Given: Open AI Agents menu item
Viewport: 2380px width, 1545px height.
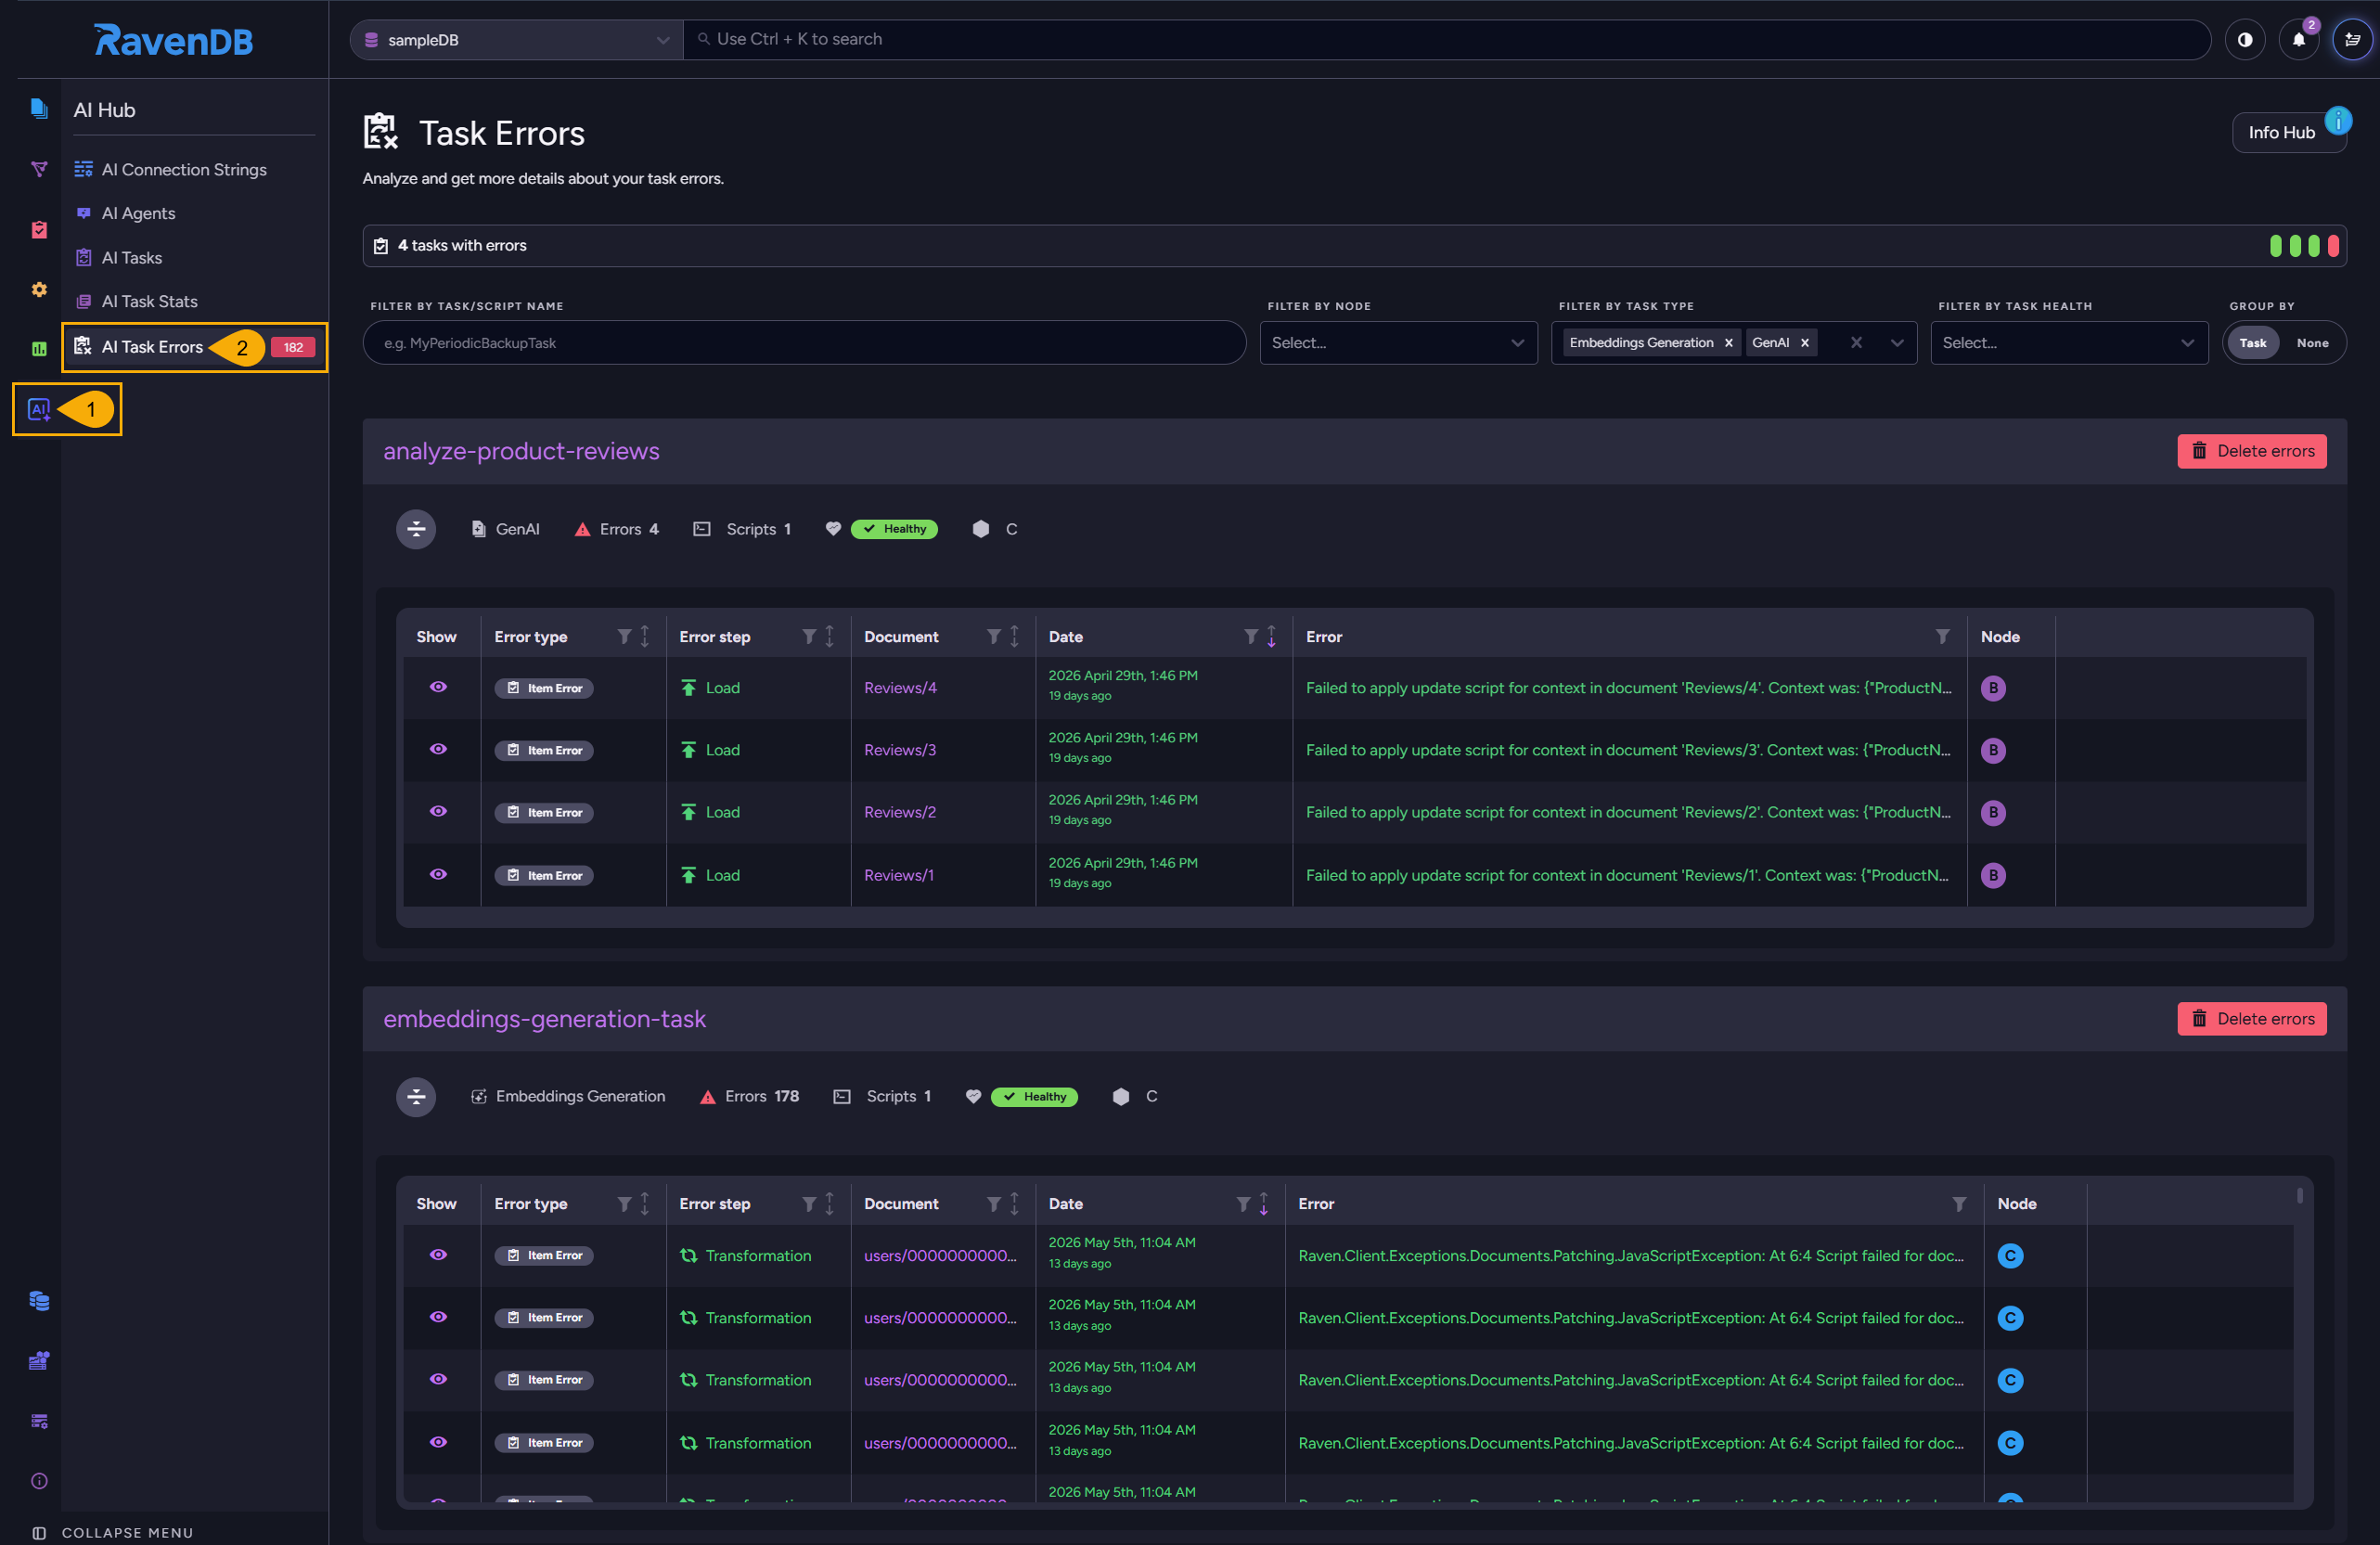Looking at the screenshot, I should click(x=138, y=214).
